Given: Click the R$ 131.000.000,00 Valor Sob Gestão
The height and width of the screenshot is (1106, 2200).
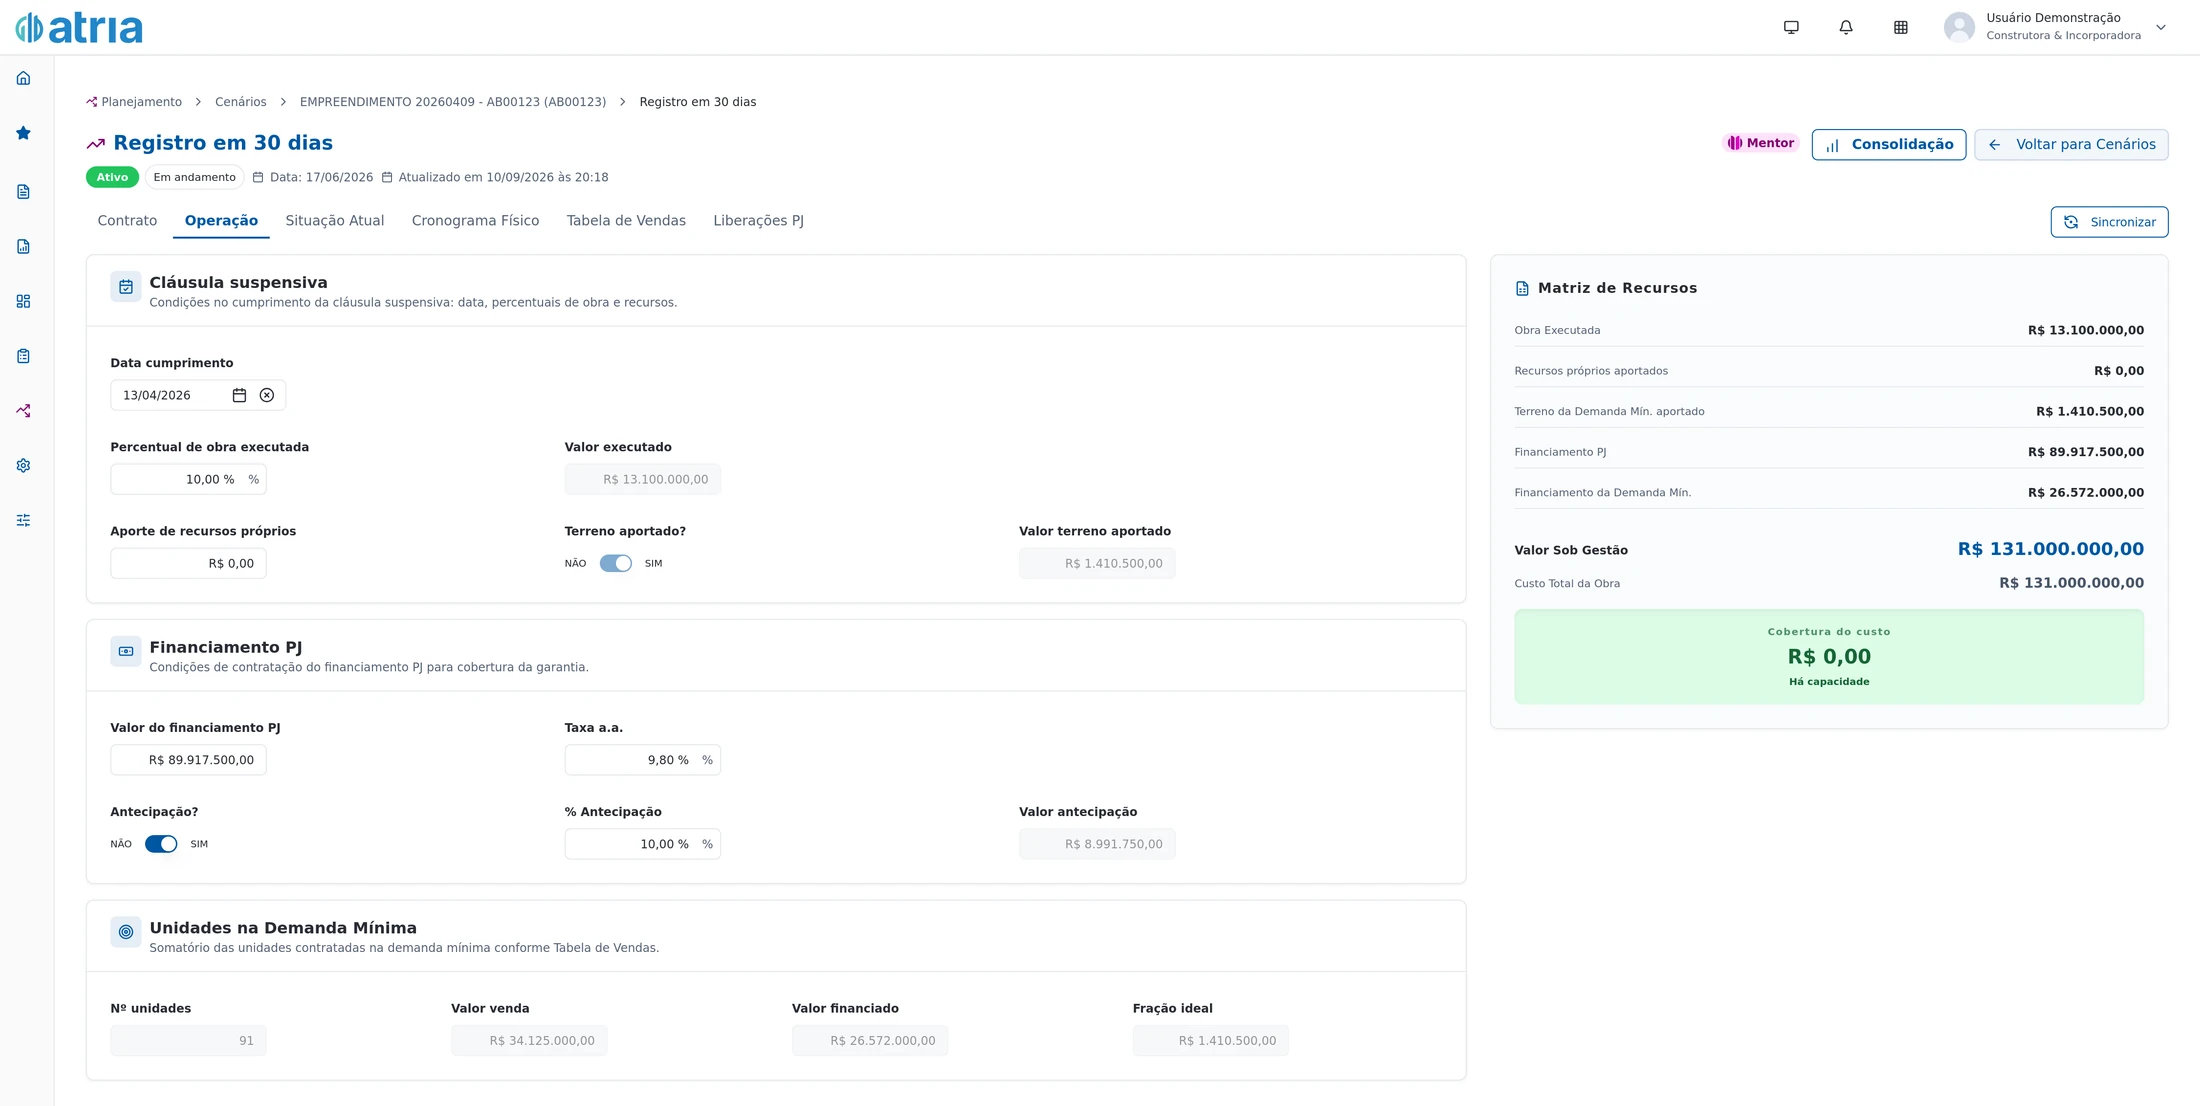Looking at the screenshot, I should click(2050, 549).
